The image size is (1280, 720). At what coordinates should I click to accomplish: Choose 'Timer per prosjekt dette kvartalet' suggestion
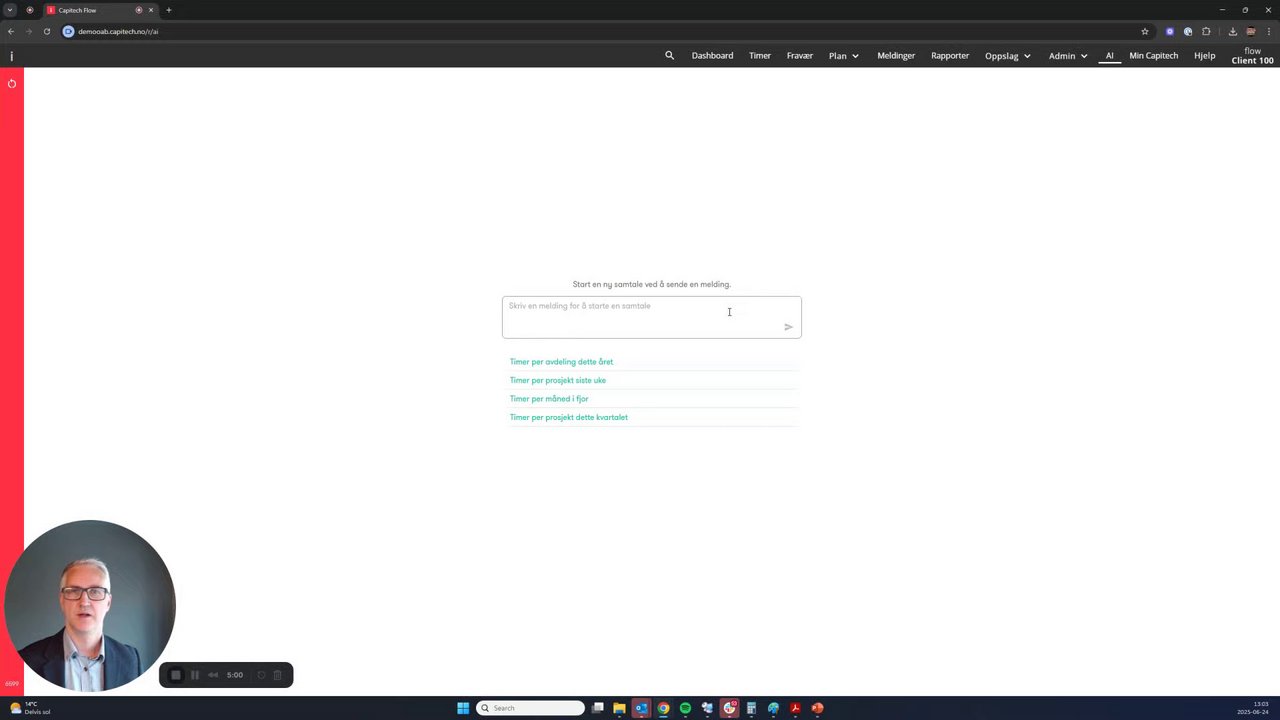tap(569, 417)
